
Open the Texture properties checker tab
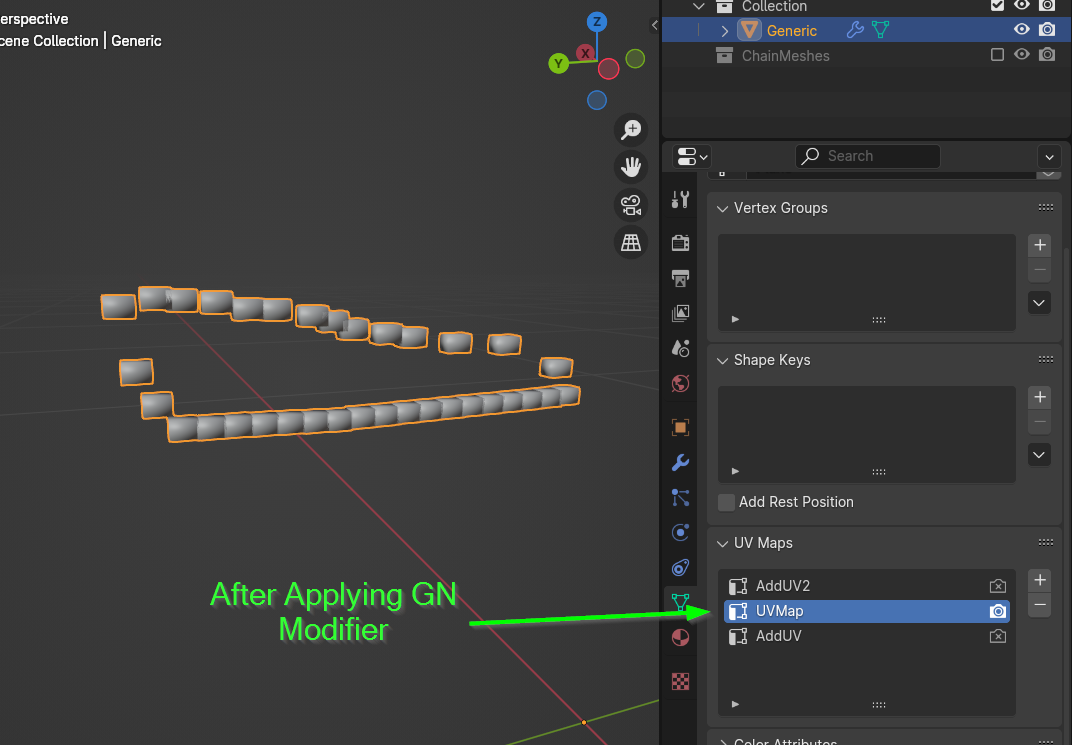[x=680, y=681]
